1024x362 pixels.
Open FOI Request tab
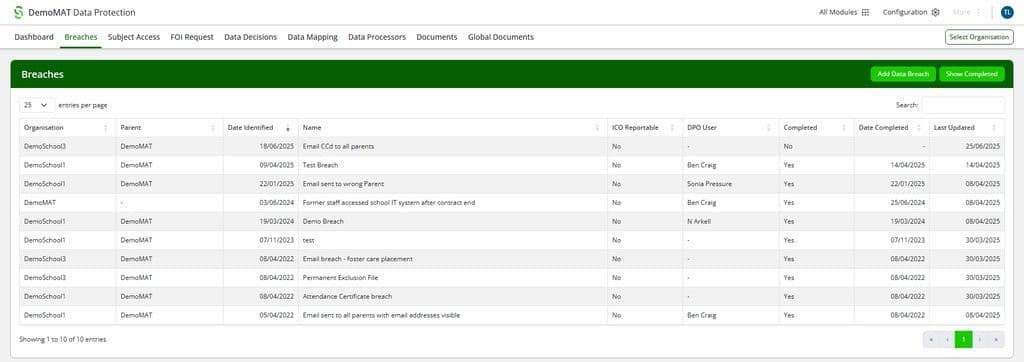pyautogui.click(x=192, y=37)
